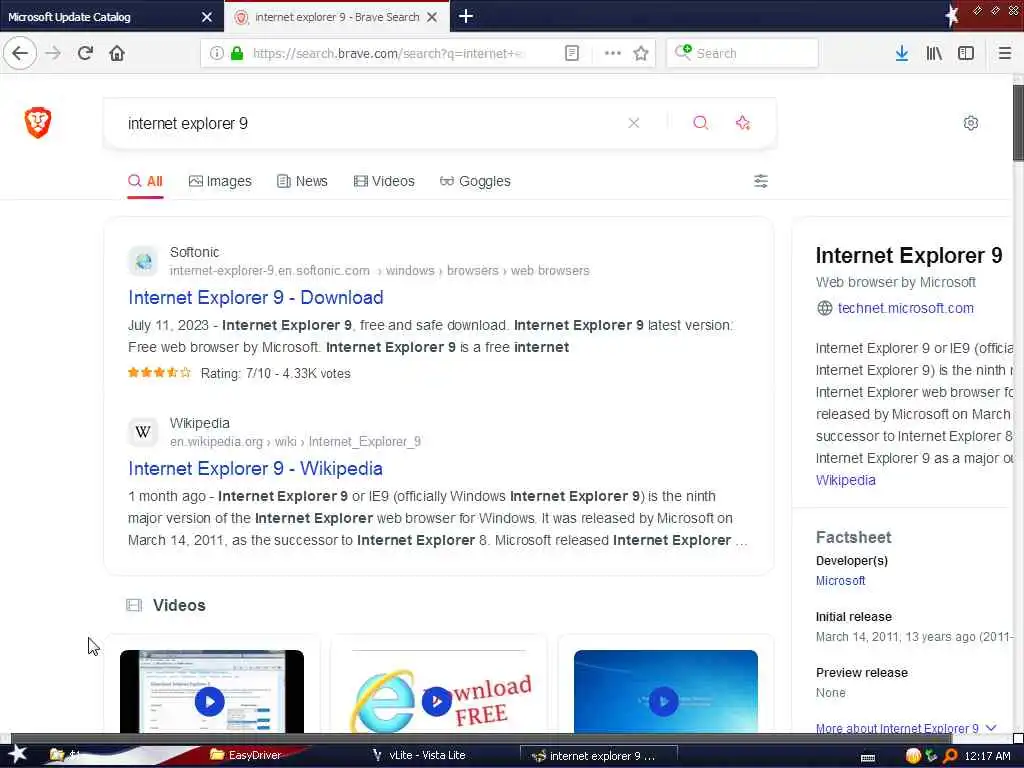Click the keyboard tray icon
This screenshot has height=768, width=1024.
pyautogui.click(x=868, y=758)
